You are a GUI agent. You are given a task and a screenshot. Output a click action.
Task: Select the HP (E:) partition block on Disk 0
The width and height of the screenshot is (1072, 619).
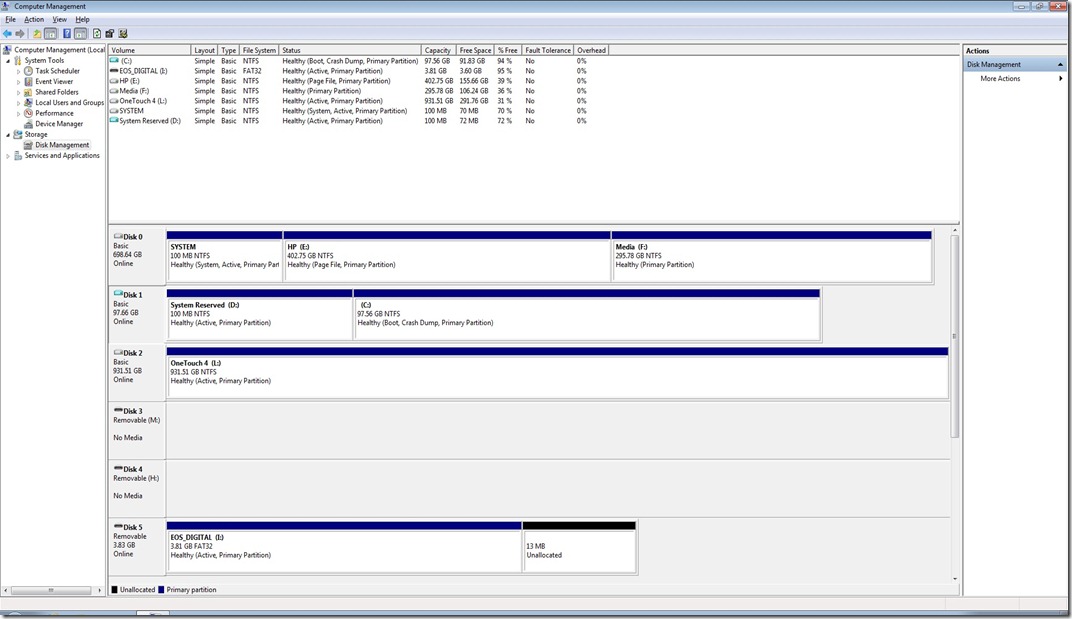pos(447,256)
